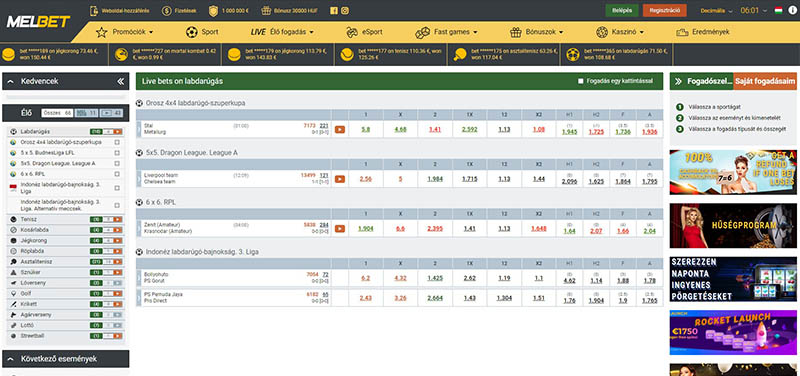Viewport: 800px width, 376px height.
Task: Click the Tenisz sport icon in sidebar
Action: [x=13, y=219]
